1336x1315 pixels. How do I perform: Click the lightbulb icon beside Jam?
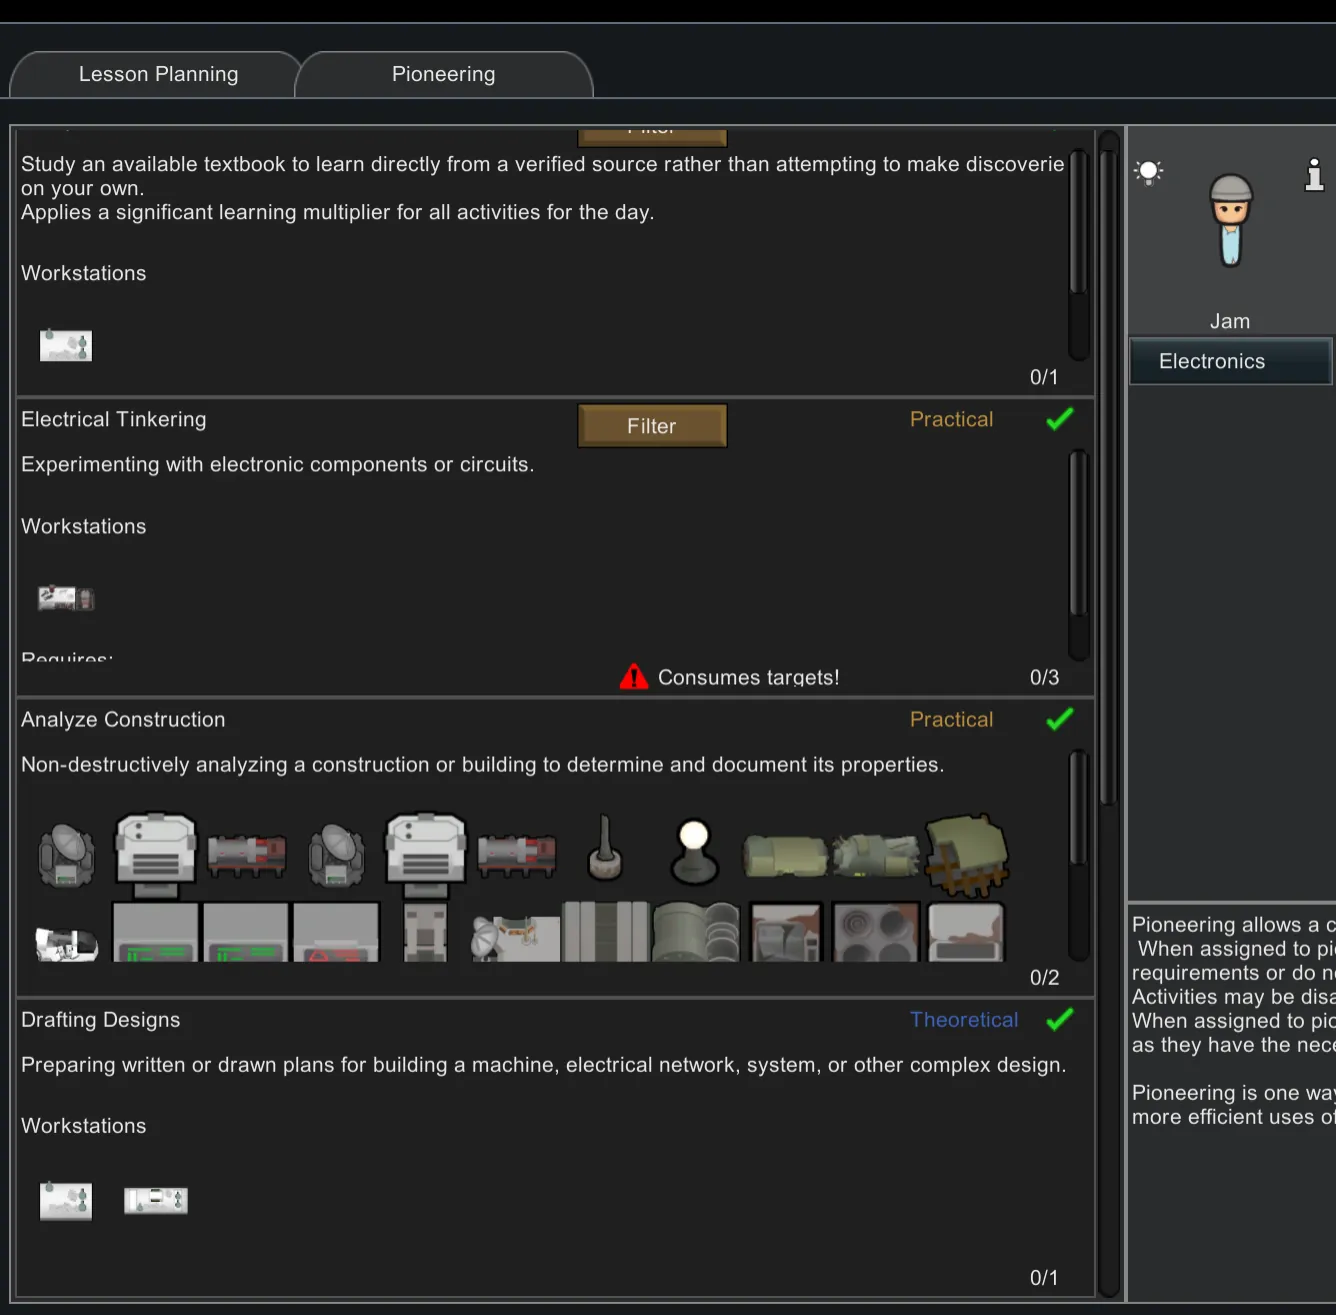[x=1149, y=172]
